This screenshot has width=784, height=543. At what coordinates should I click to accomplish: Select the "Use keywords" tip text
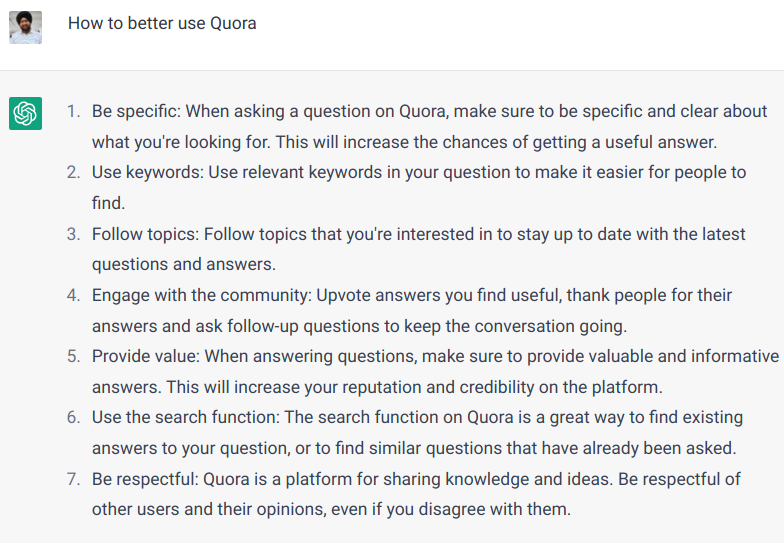pyautogui.click(x=147, y=172)
